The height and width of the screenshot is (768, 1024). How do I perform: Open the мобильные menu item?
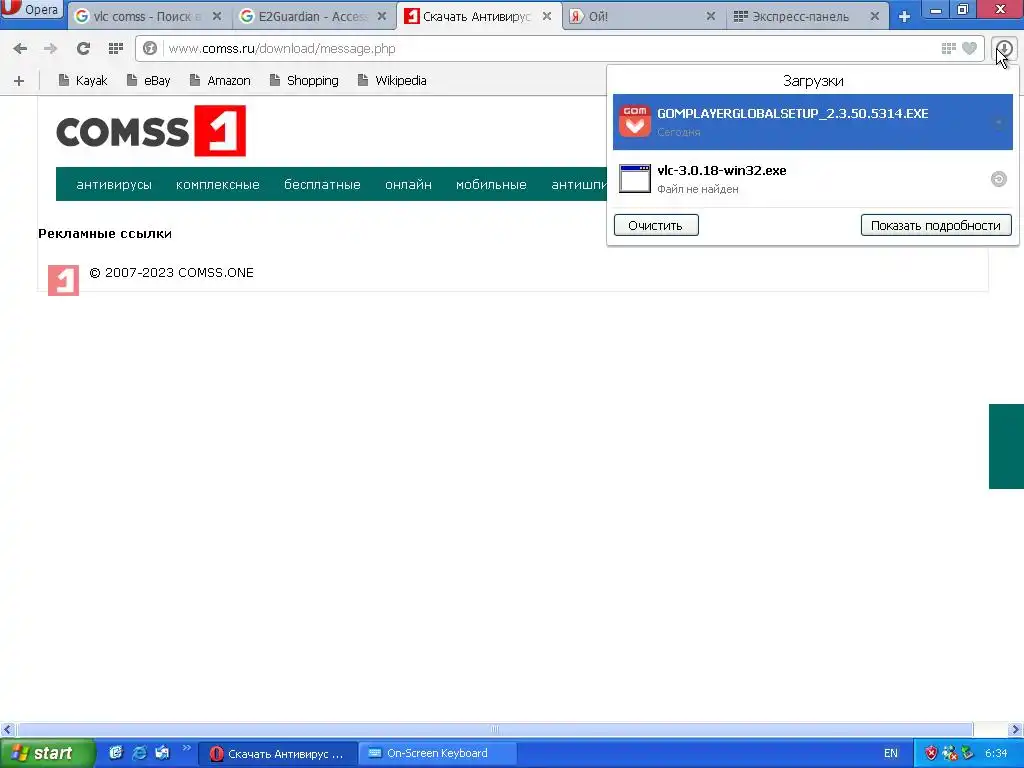click(x=491, y=185)
